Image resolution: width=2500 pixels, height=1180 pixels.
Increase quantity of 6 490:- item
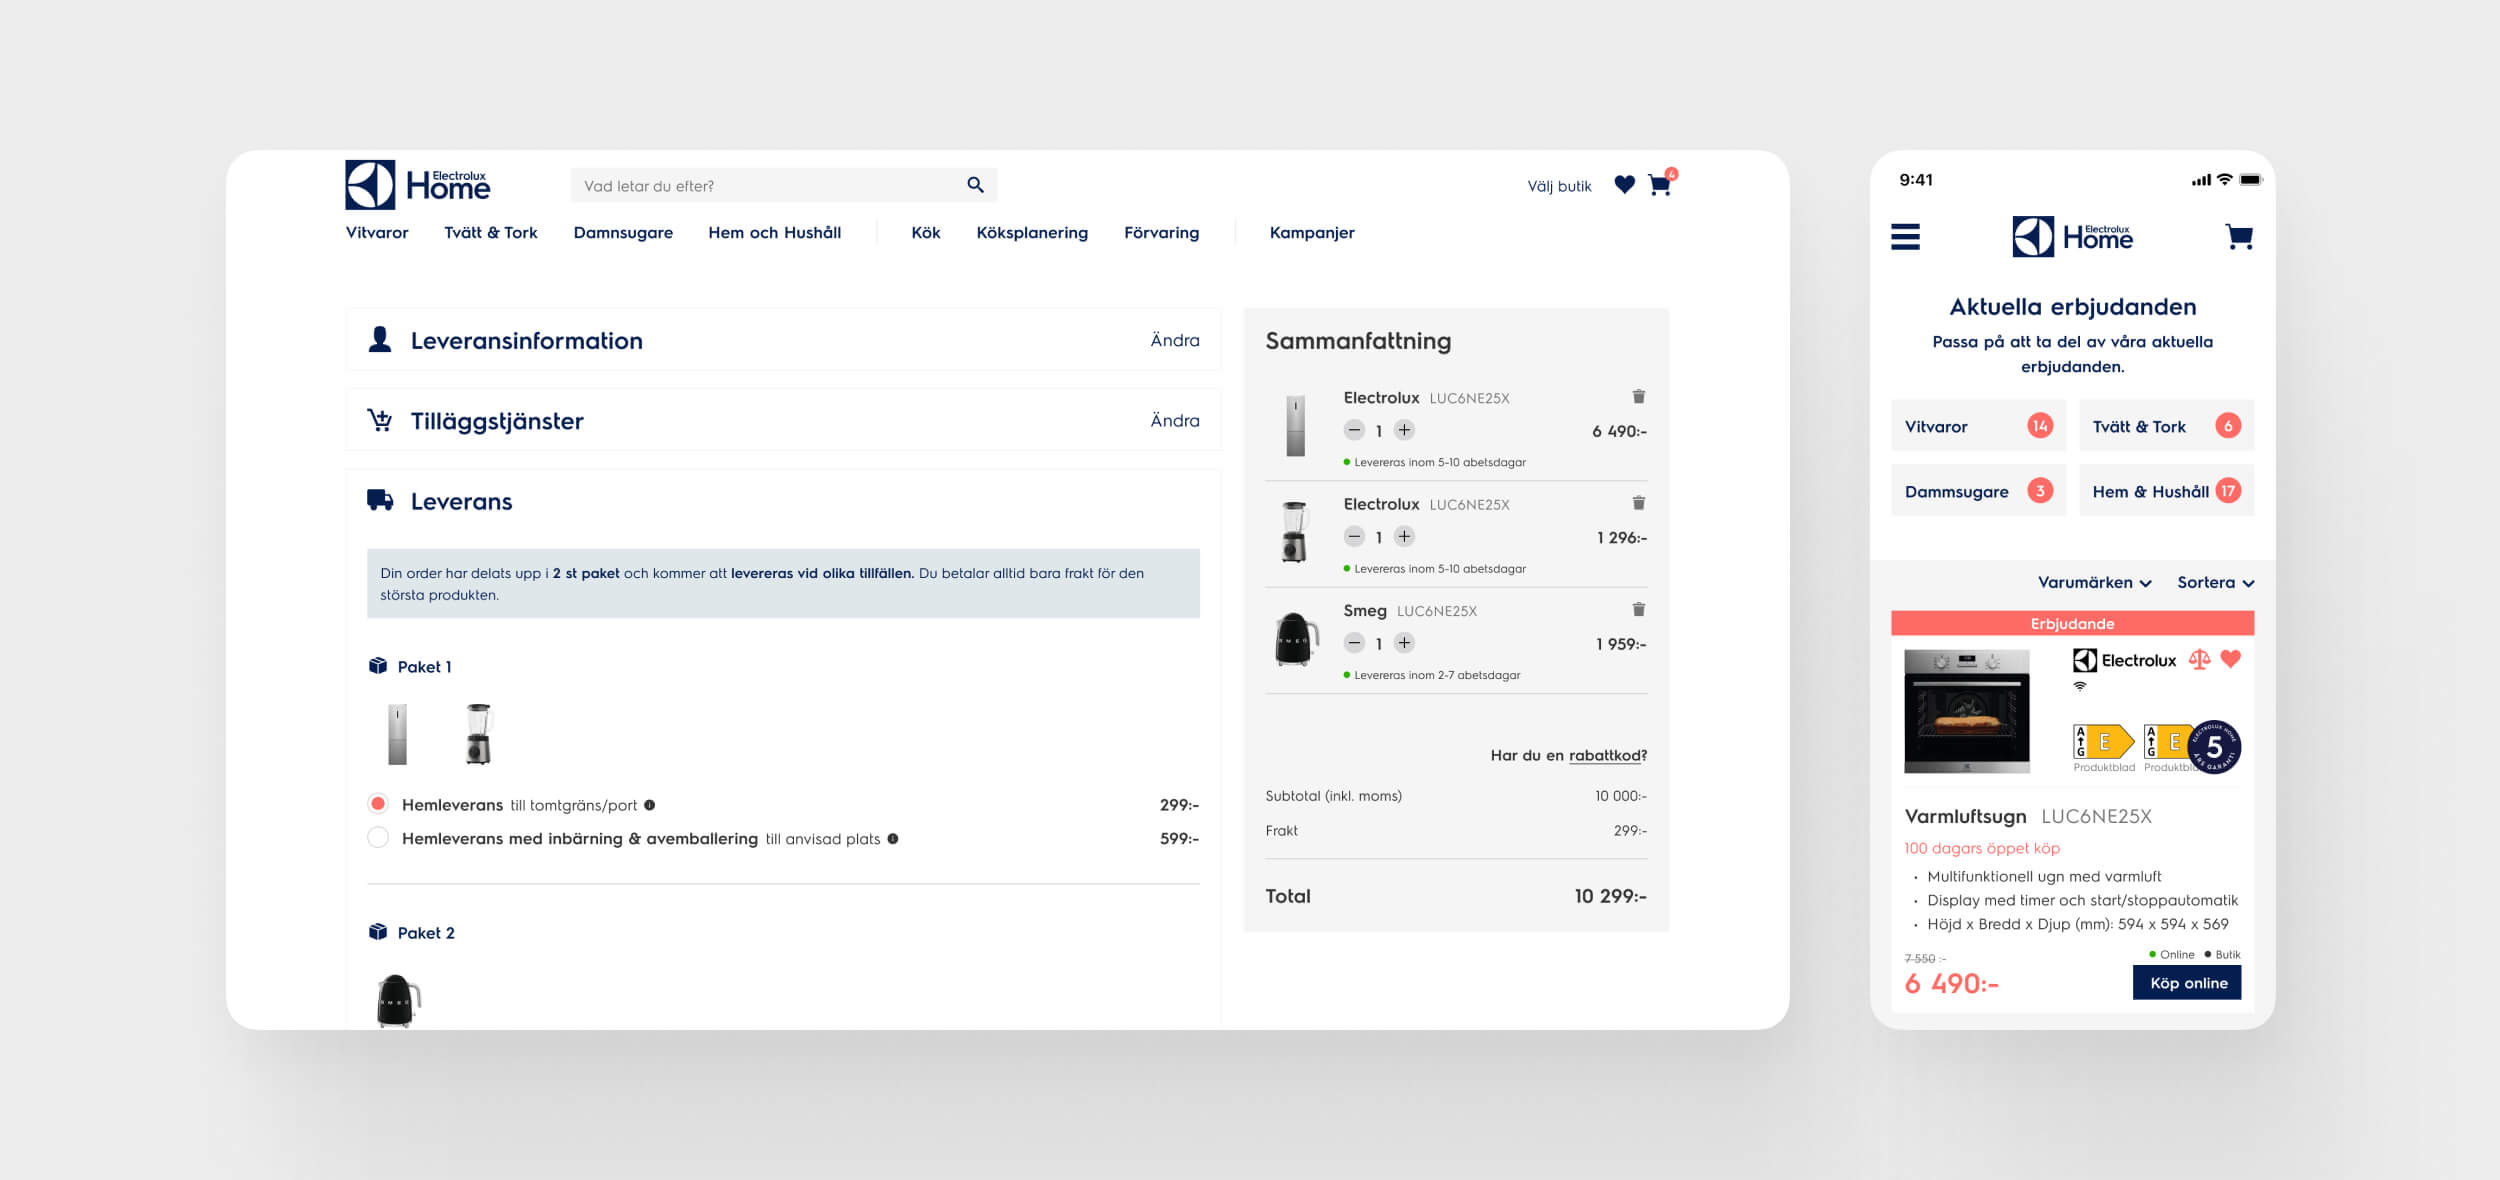[x=1404, y=430]
